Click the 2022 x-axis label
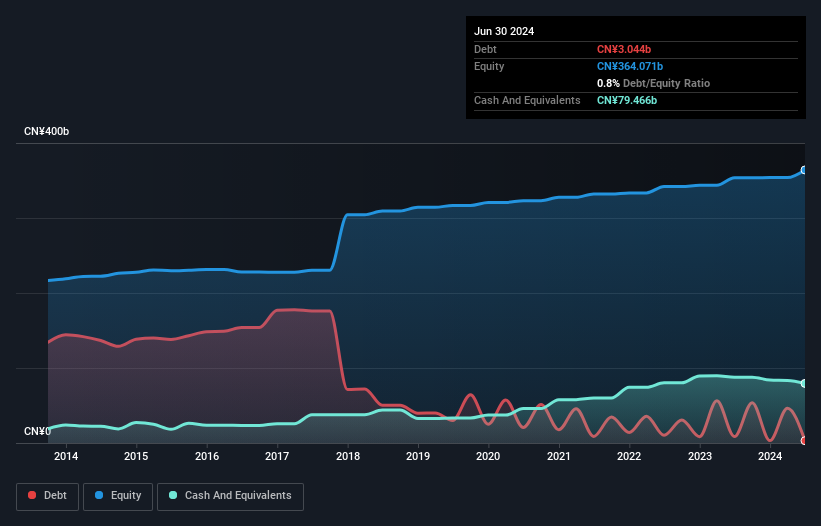Viewport: 821px width, 526px height. [x=629, y=456]
